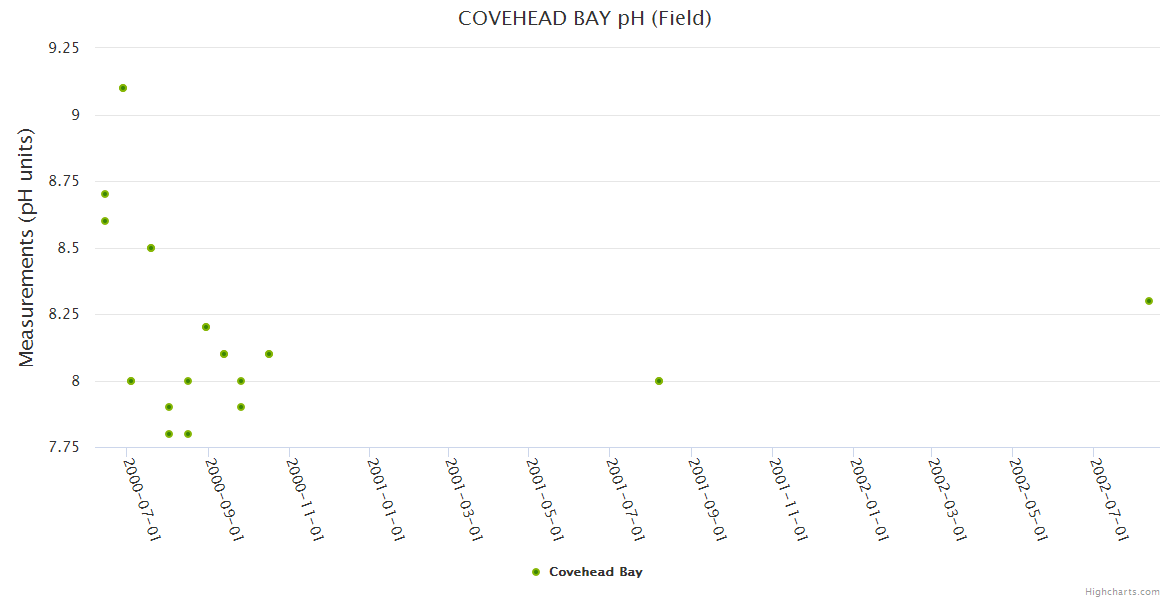
Task: Open the Highcharts.com credits link
Action: click(1122, 592)
